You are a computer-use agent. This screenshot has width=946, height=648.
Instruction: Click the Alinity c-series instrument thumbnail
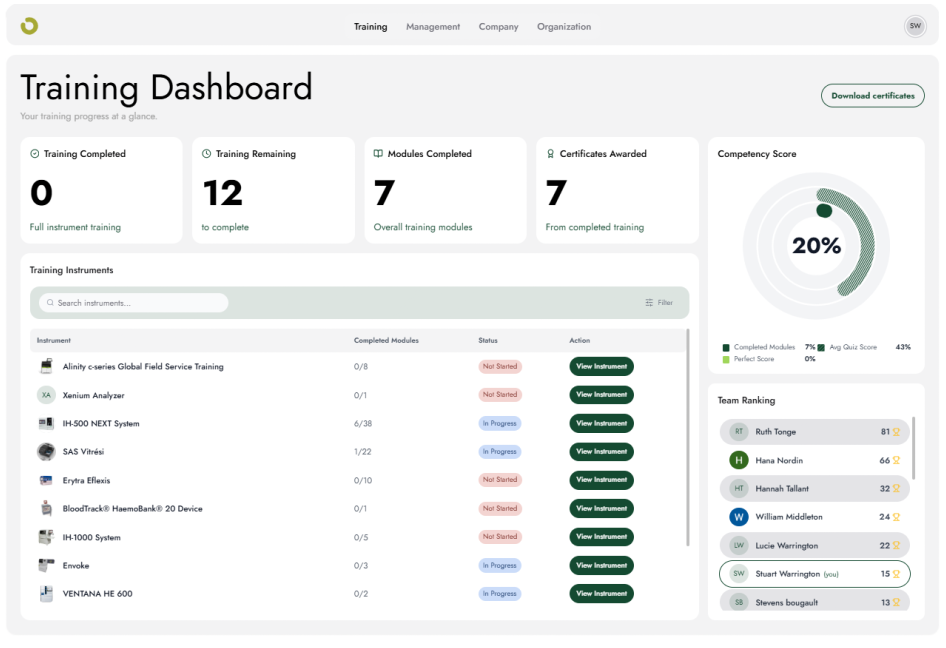click(x=46, y=366)
